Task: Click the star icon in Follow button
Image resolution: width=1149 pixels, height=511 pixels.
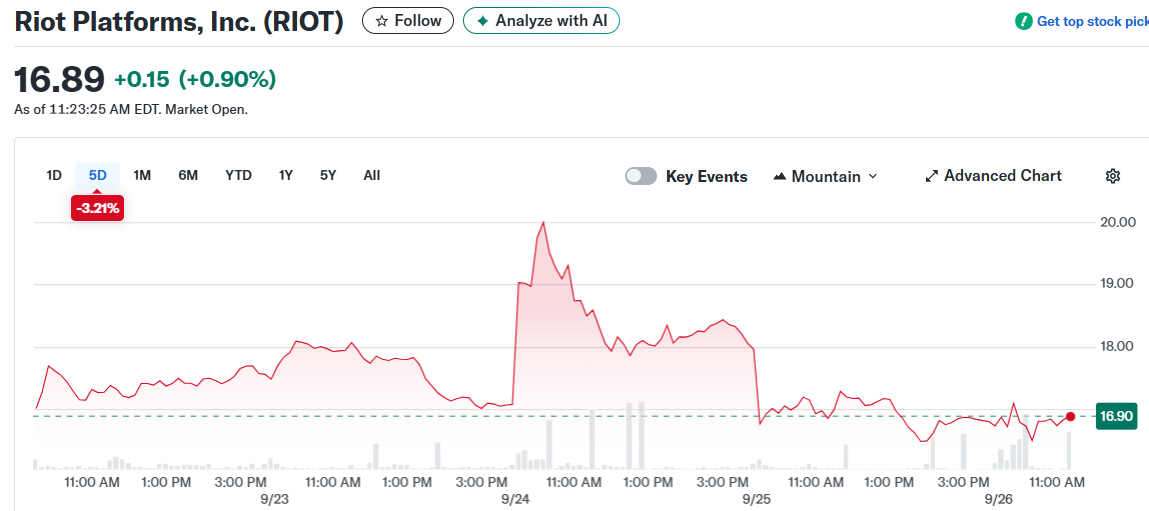Action: click(x=382, y=21)
